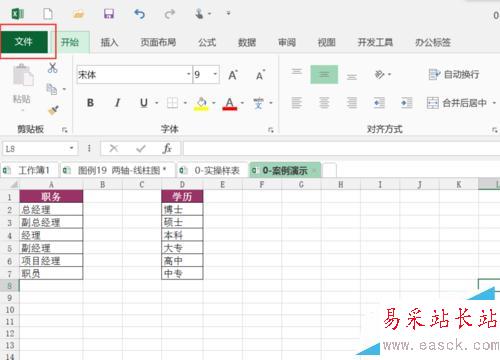Align text to top
Screen dimensions: 500x360
point(297,72)
